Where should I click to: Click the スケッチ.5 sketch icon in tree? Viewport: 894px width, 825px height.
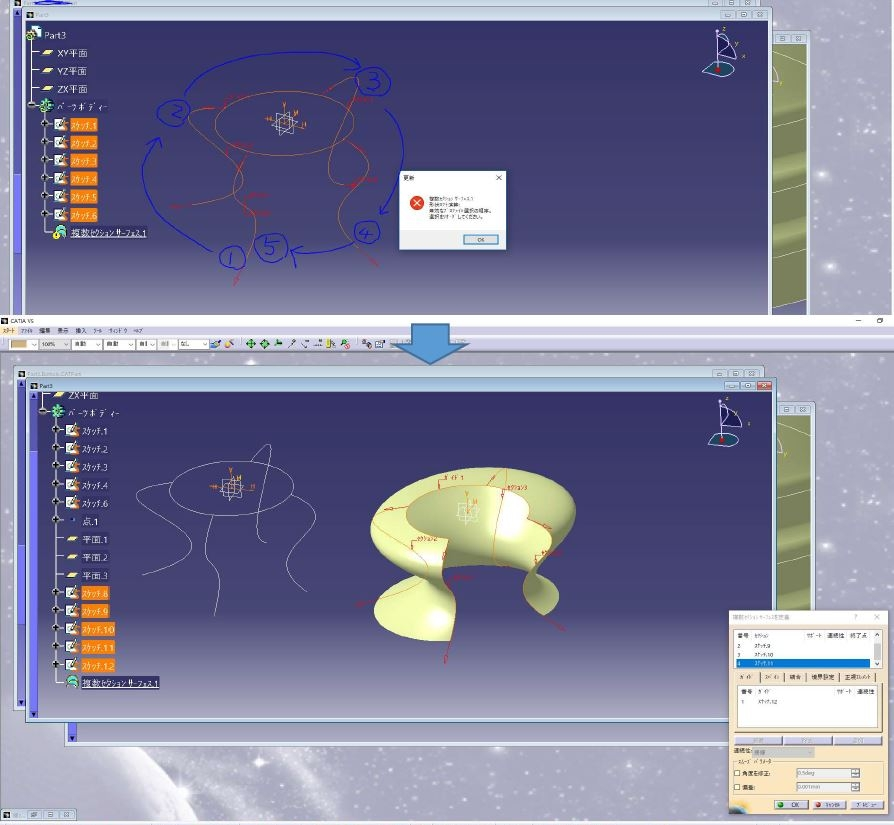click(x=61, y=197)
